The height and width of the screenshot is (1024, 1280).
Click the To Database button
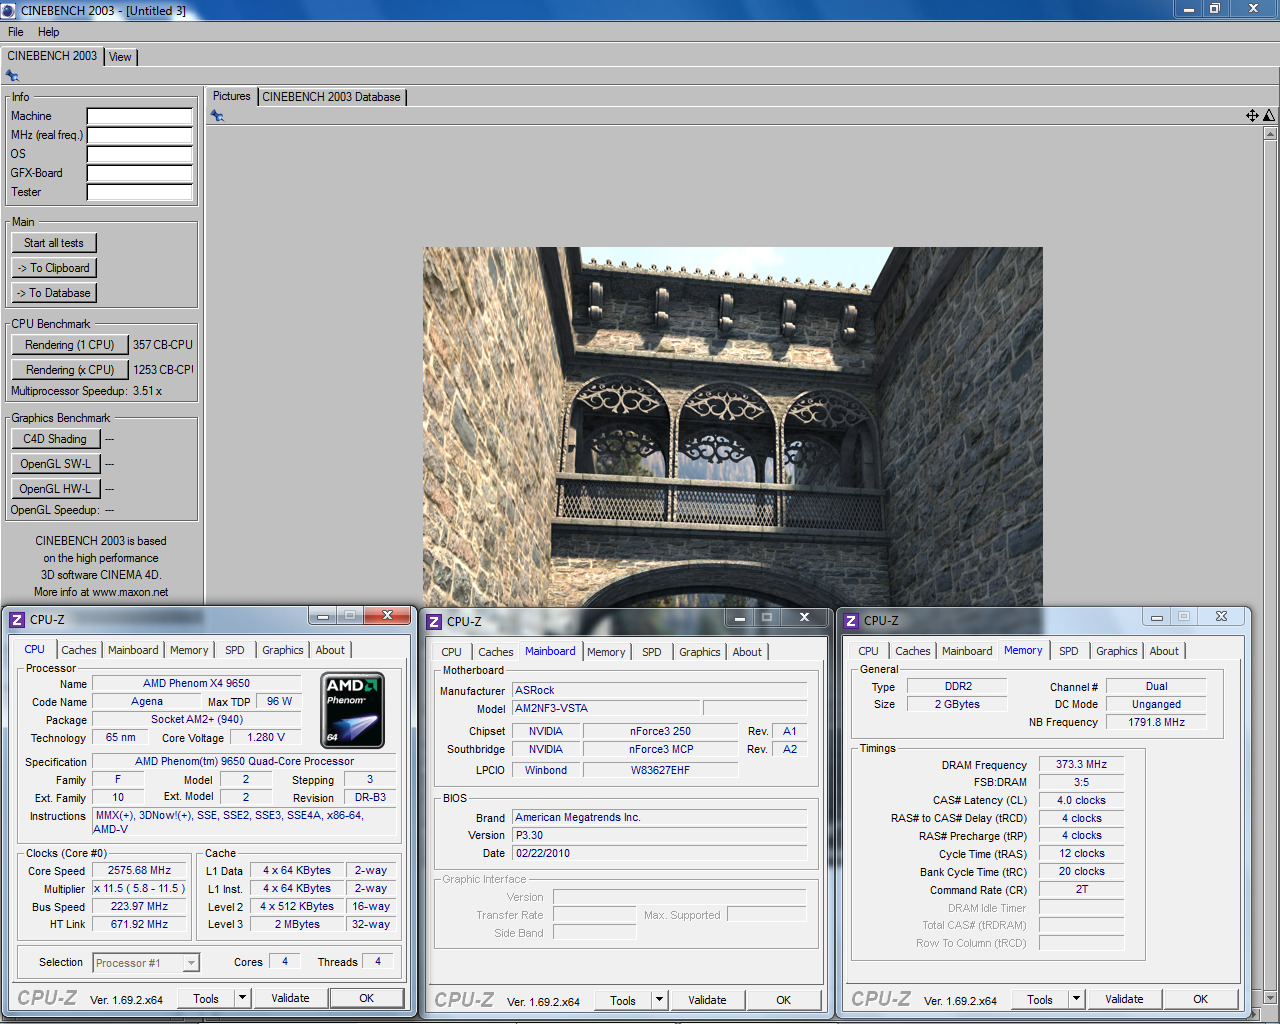(54, 293)
